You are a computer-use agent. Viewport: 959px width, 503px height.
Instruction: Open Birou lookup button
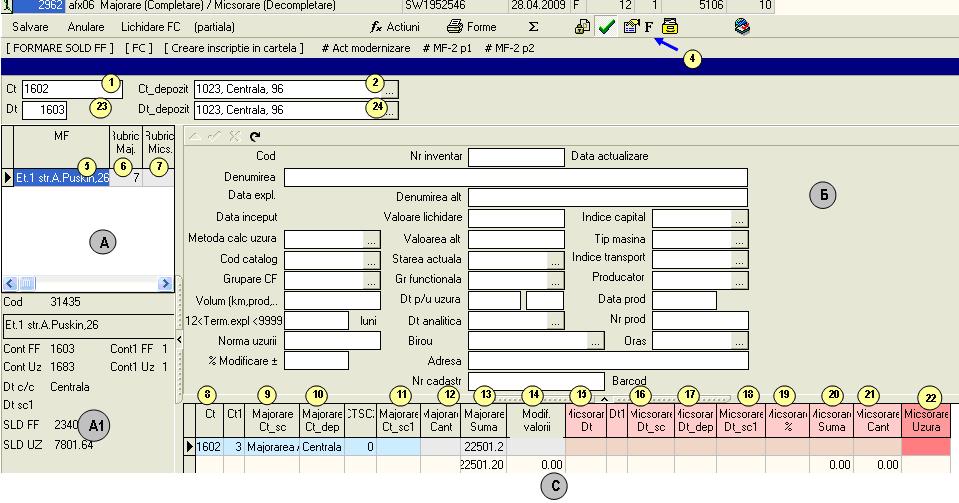pyautogui.click(x=596, y=341)
